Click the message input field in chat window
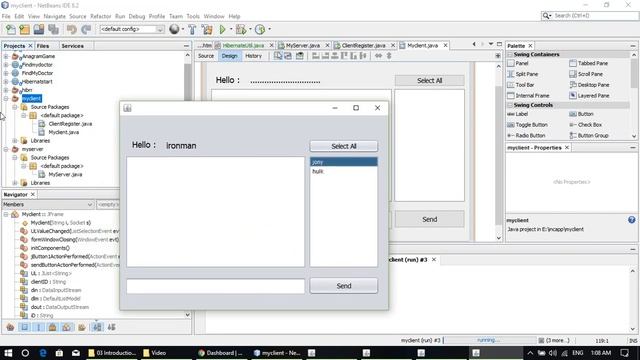 [216, 286]
